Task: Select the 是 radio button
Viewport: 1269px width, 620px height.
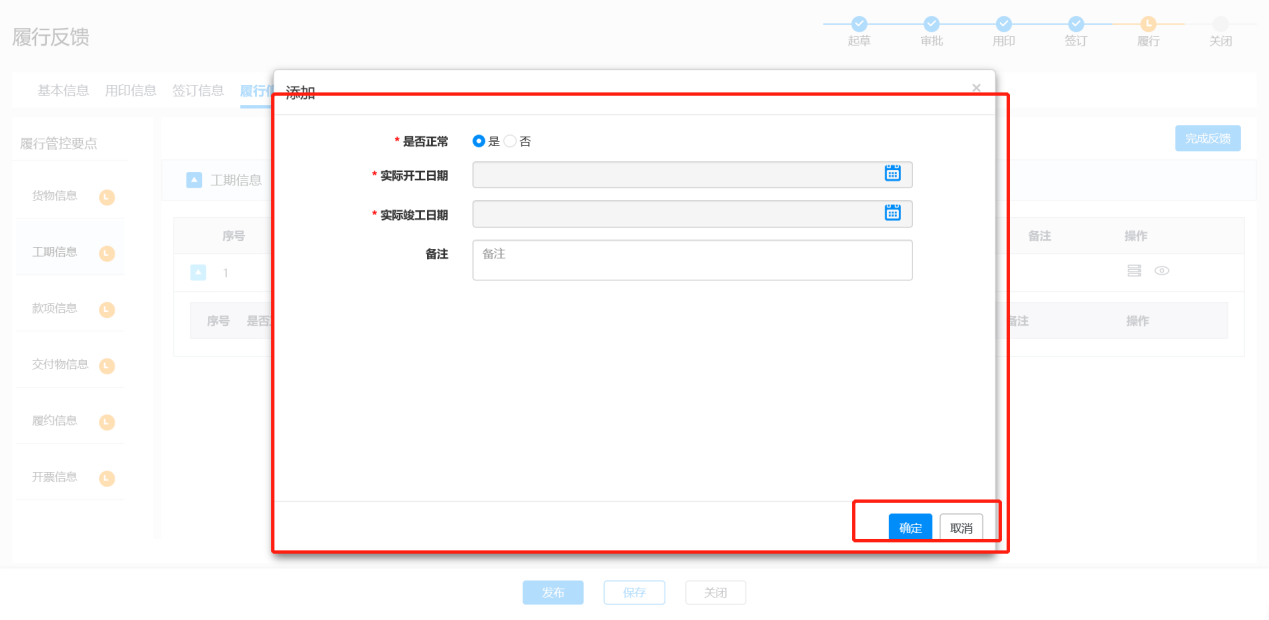Action: coord(479,142)
